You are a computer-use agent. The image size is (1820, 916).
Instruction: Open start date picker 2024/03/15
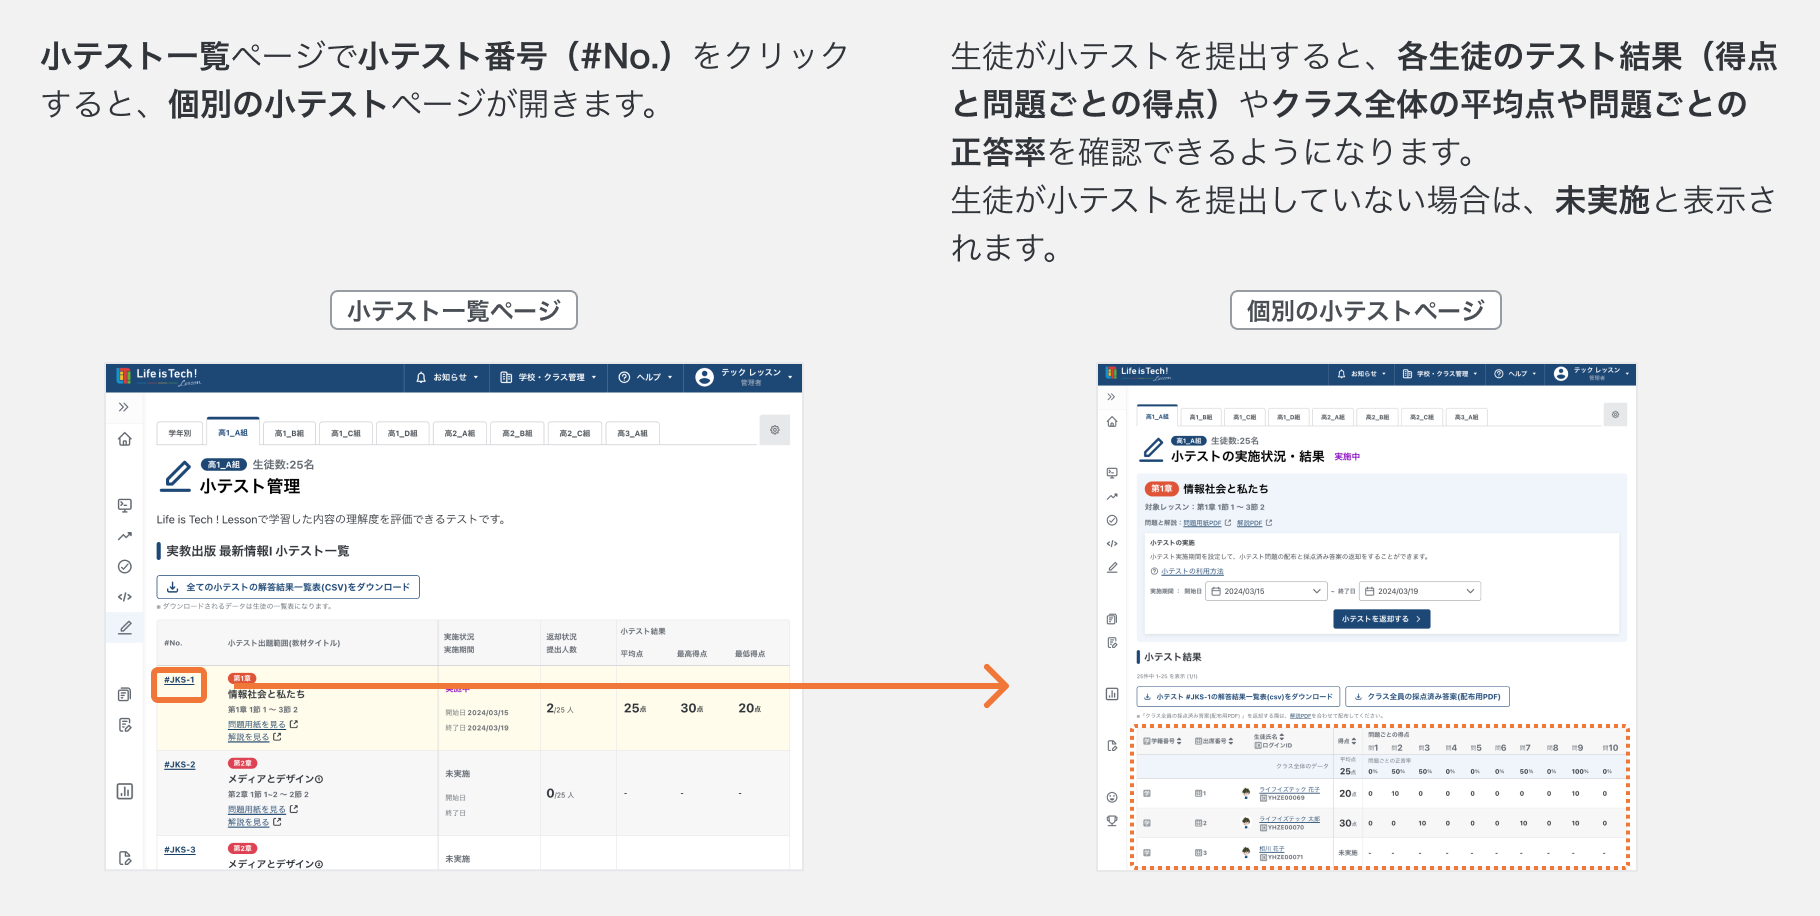point(1266,591)
